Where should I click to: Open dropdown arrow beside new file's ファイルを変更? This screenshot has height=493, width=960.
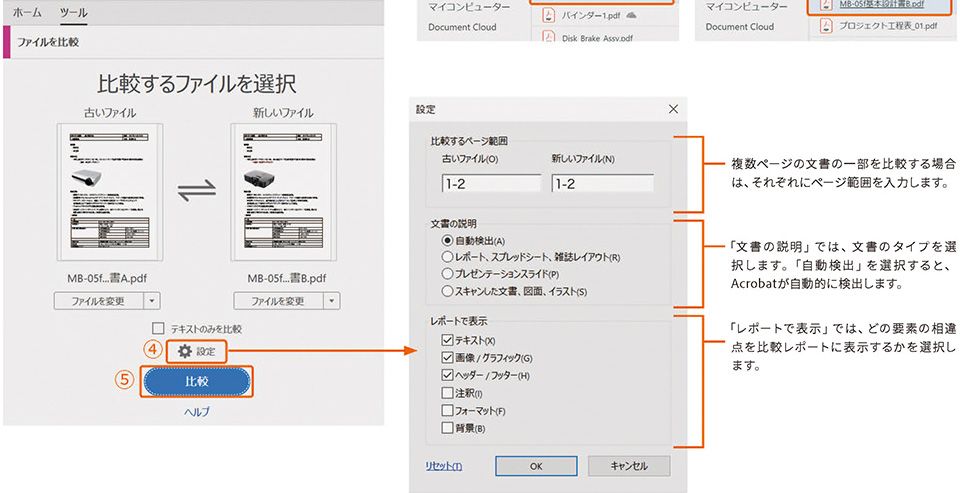pos(332,301)
